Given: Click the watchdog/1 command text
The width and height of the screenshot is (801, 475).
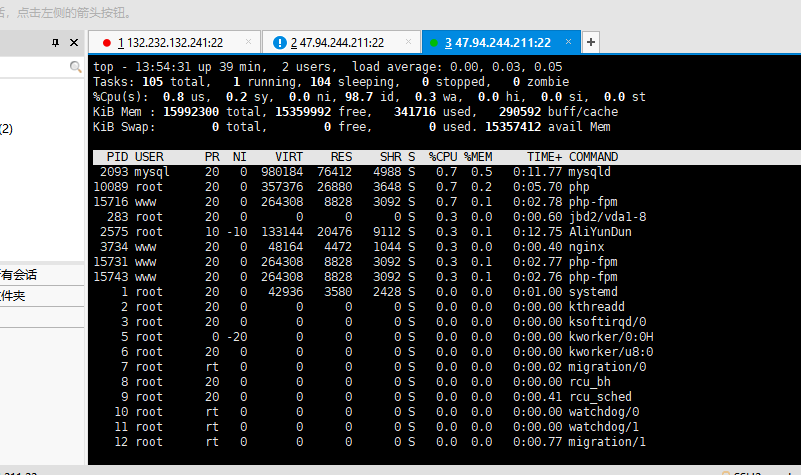Looking at the screenshot, I should pyautogui.click(x=604, y=427).
